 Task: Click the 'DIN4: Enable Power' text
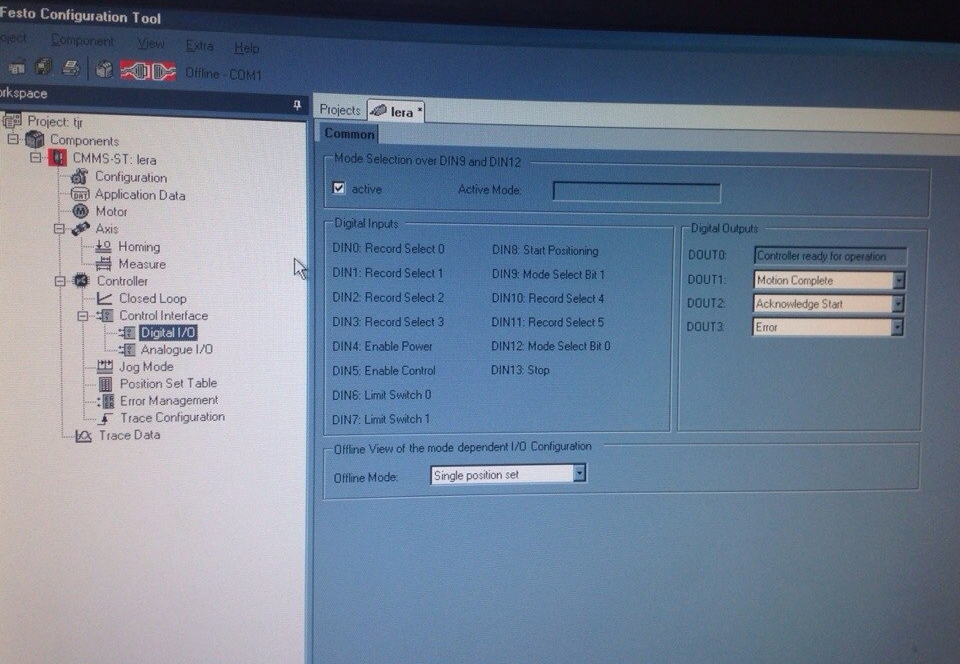[382, 346]
